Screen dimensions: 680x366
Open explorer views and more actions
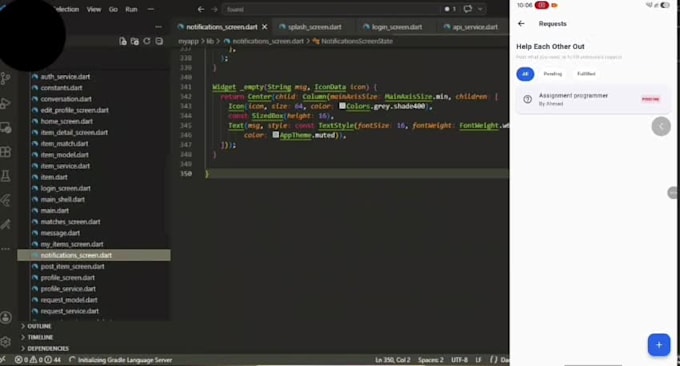158,27
